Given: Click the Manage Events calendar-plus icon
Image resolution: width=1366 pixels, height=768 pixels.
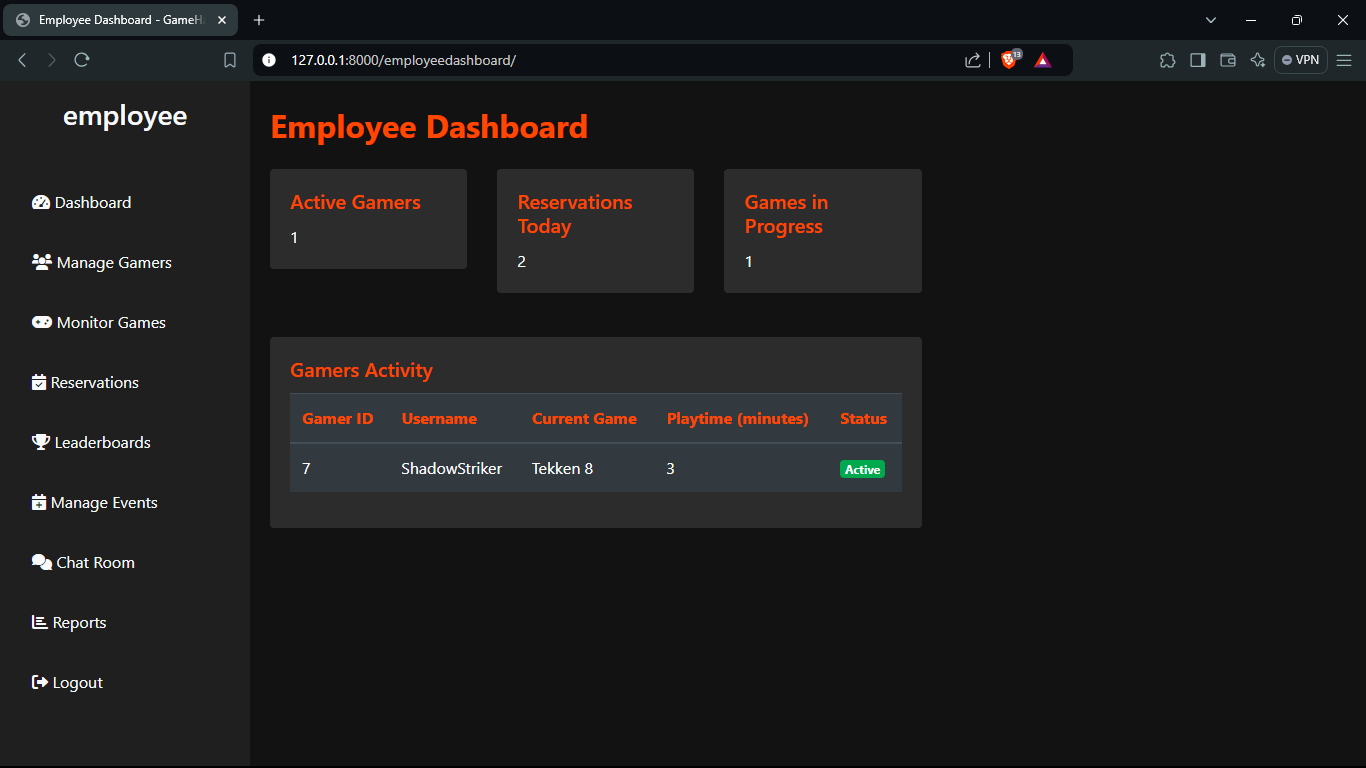Looking at the screenshot, I should pos(39,502).
